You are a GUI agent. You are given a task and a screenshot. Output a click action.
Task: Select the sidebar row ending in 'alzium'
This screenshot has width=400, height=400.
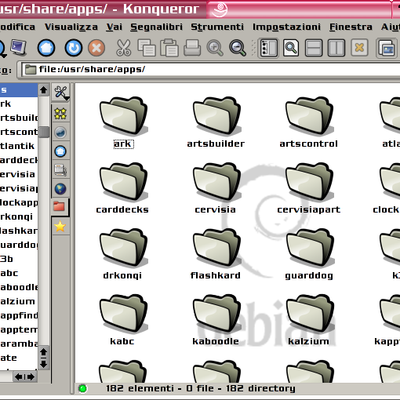pyautogui.click(x=19, y=301)
